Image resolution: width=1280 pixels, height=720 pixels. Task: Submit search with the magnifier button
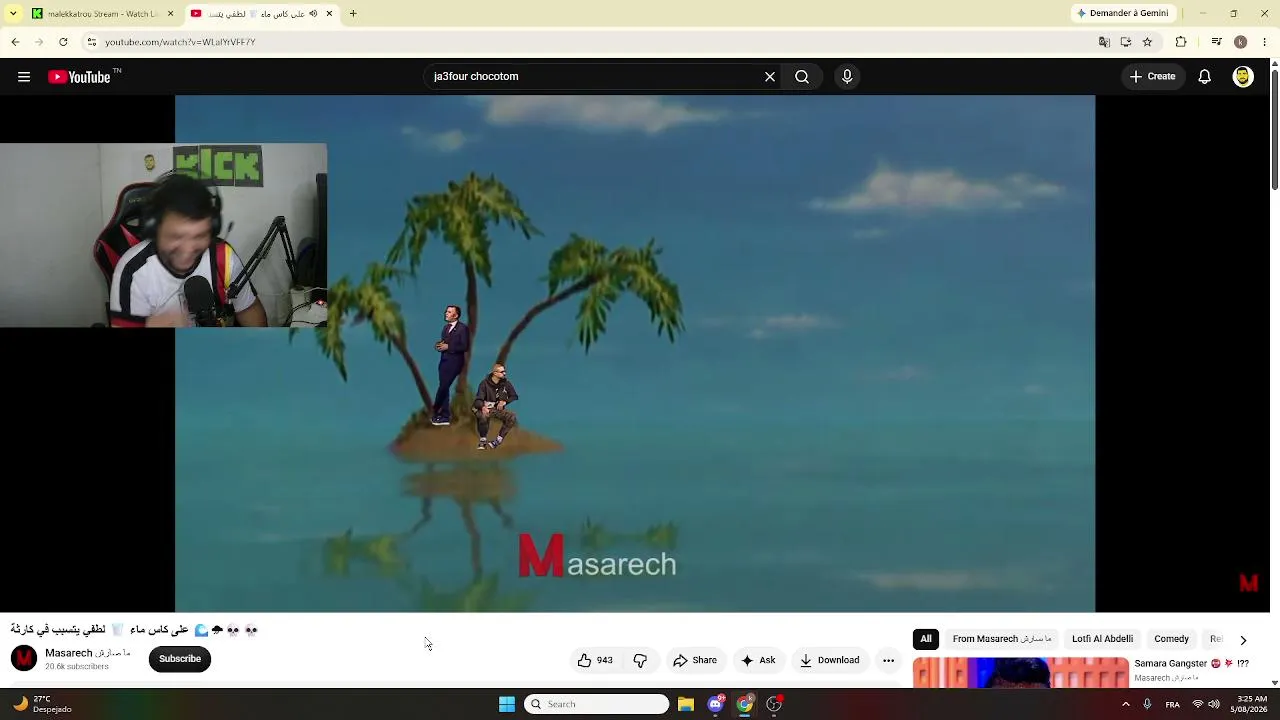[x=802, y=77]
